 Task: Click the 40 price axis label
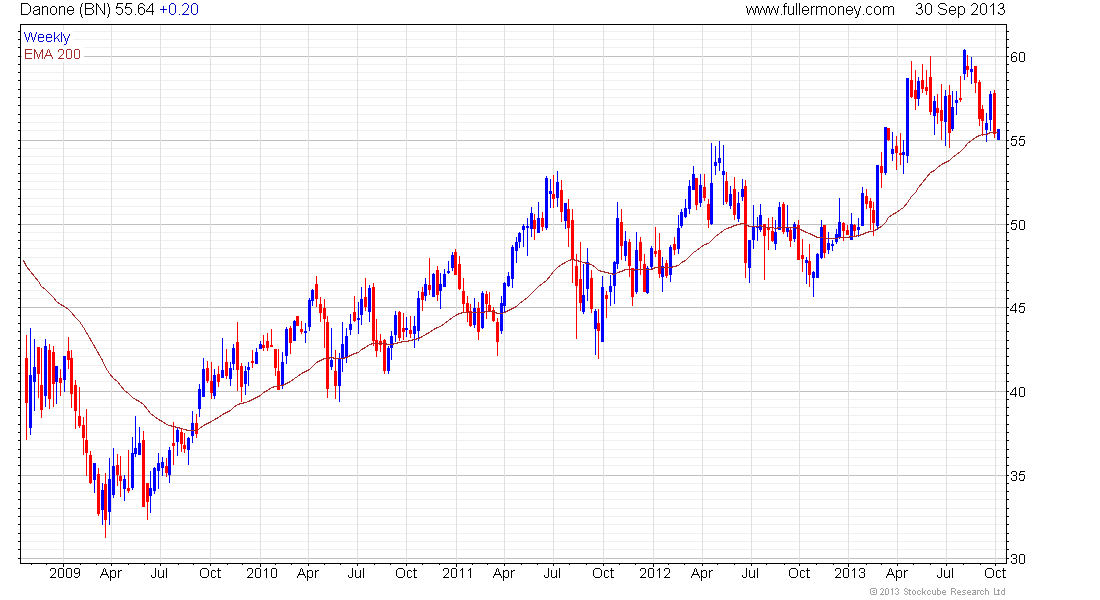[x=1017, y=392]
